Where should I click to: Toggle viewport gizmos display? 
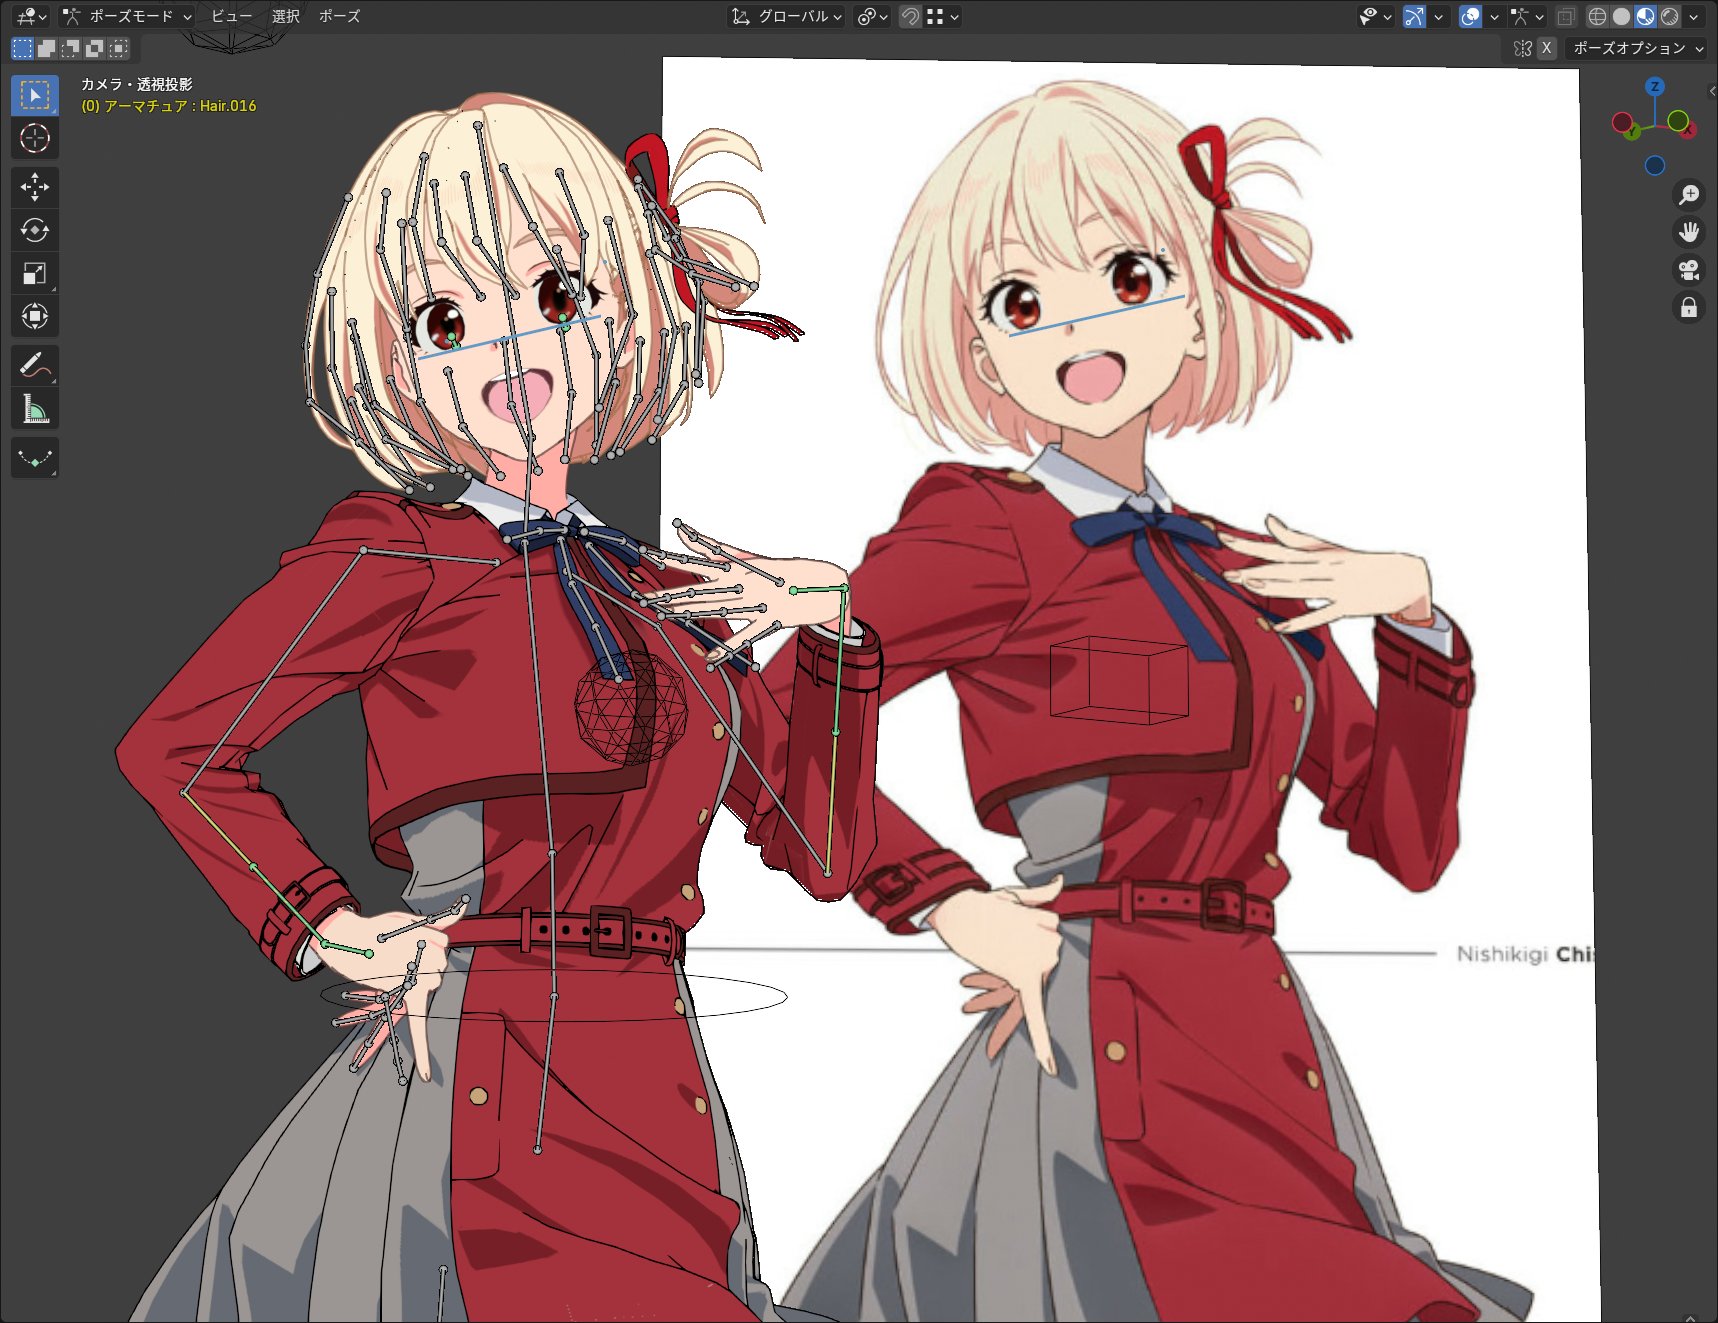1414,16
